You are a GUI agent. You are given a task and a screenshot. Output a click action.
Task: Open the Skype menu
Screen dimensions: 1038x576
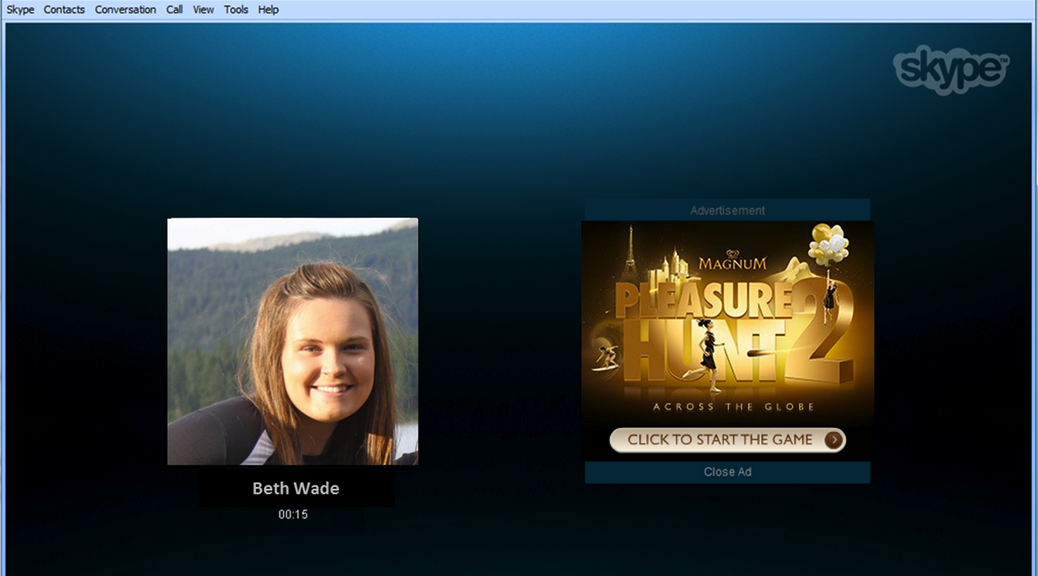point(21,10)
